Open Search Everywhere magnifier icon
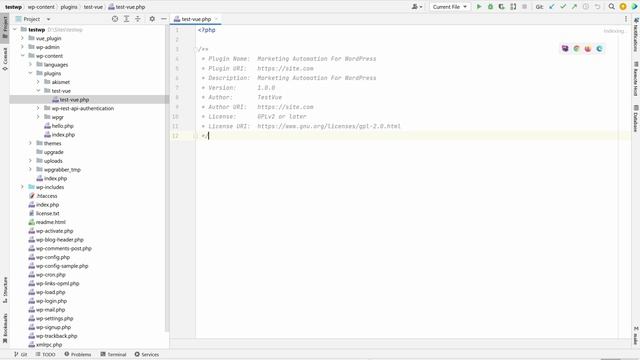Viewport: 640px width, 360px height. click(x=611, y=7)
